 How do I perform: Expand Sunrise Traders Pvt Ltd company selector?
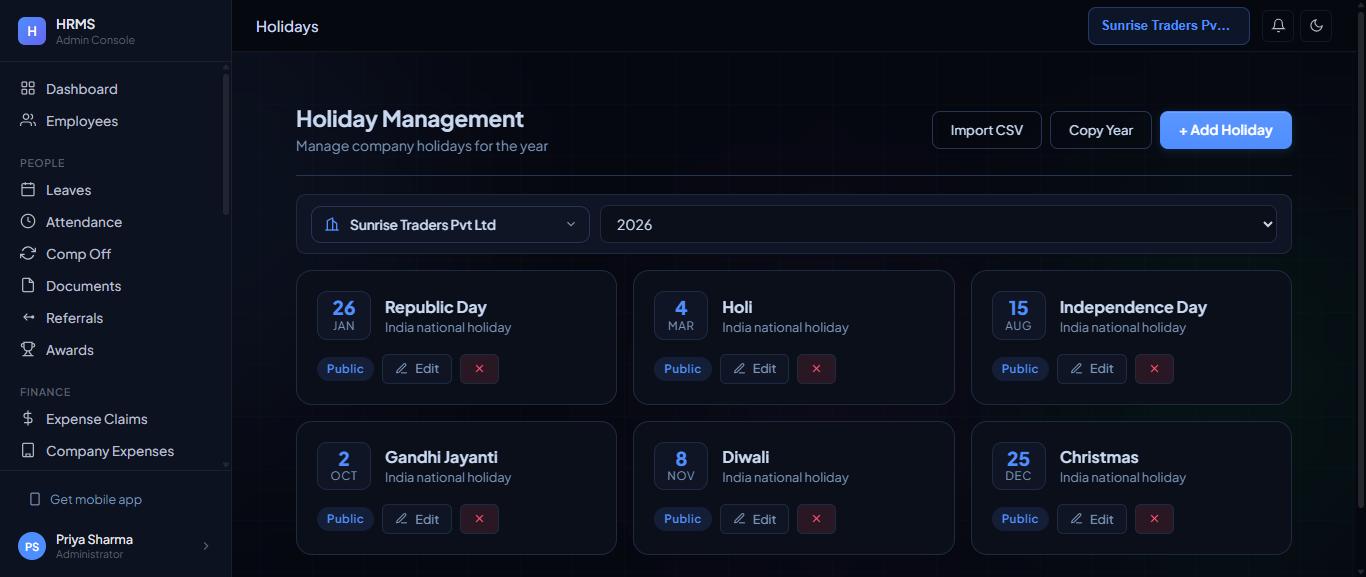(450, 225)
